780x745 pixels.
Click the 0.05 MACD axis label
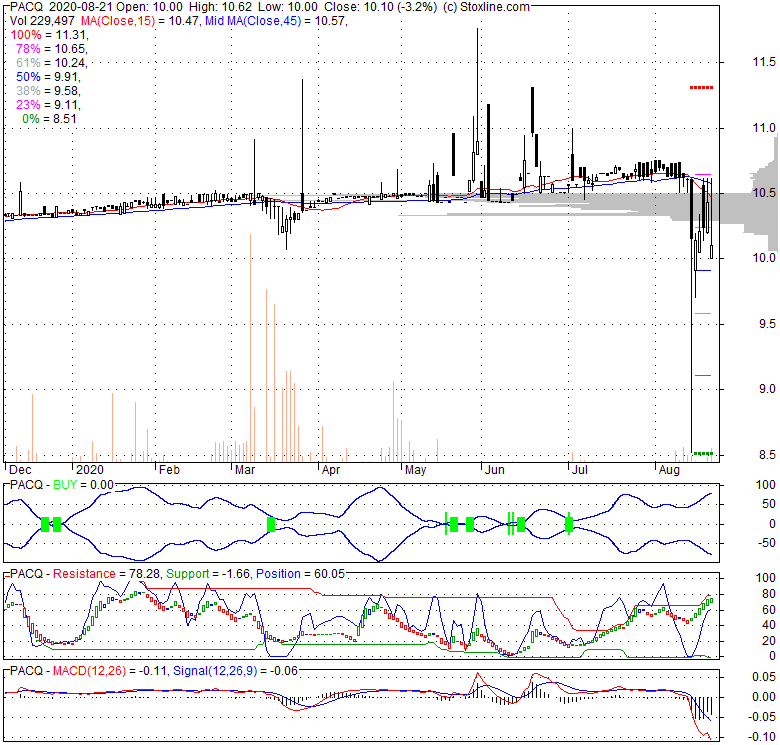pyautogui.click(x=764, y=677)
